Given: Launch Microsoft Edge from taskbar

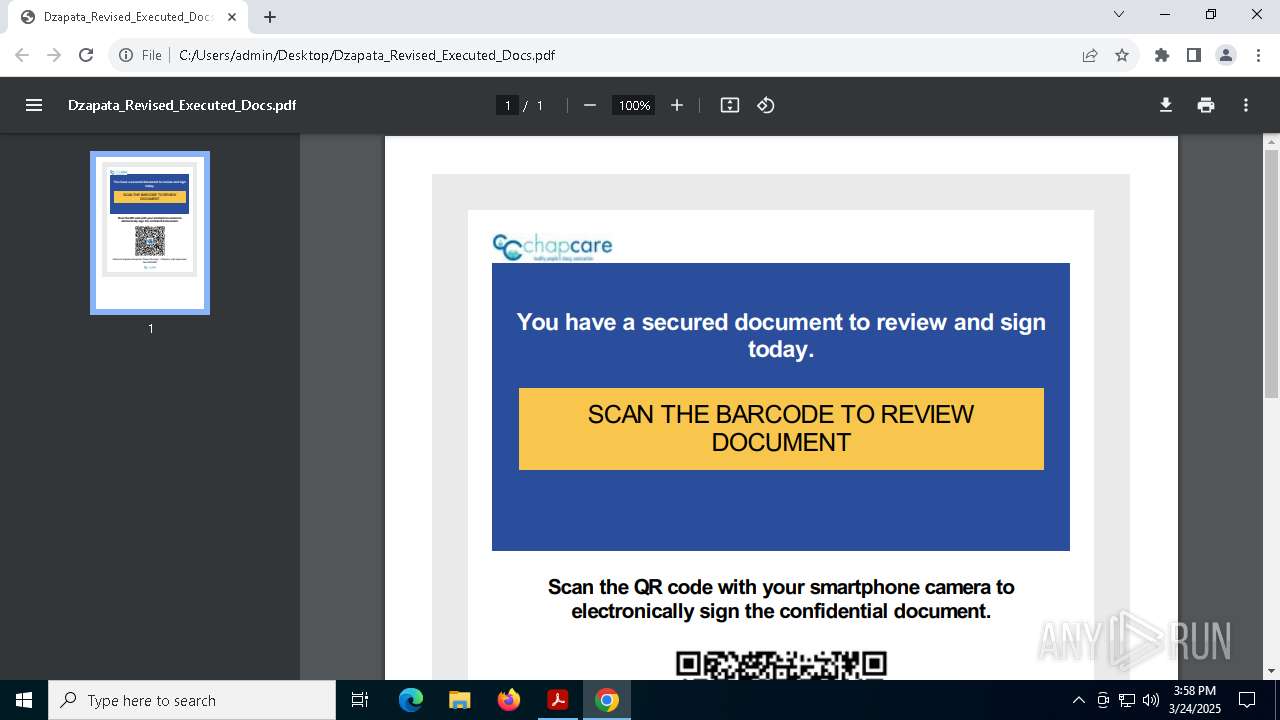Looking at the screenshot, I should 411,700.
